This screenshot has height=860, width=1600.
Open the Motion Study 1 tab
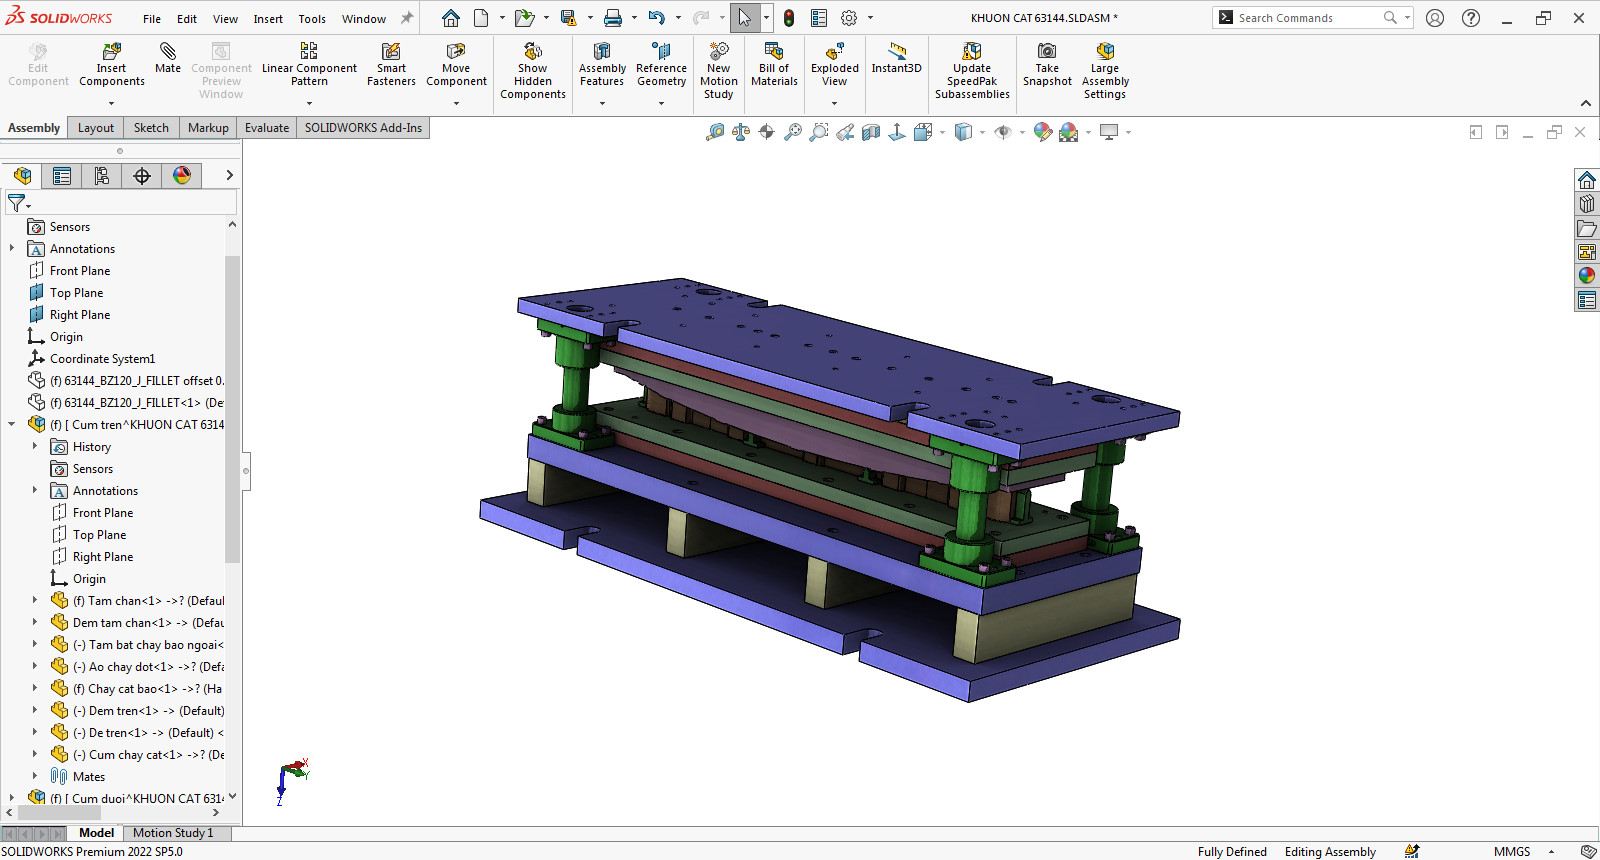(x=173, y=833)
